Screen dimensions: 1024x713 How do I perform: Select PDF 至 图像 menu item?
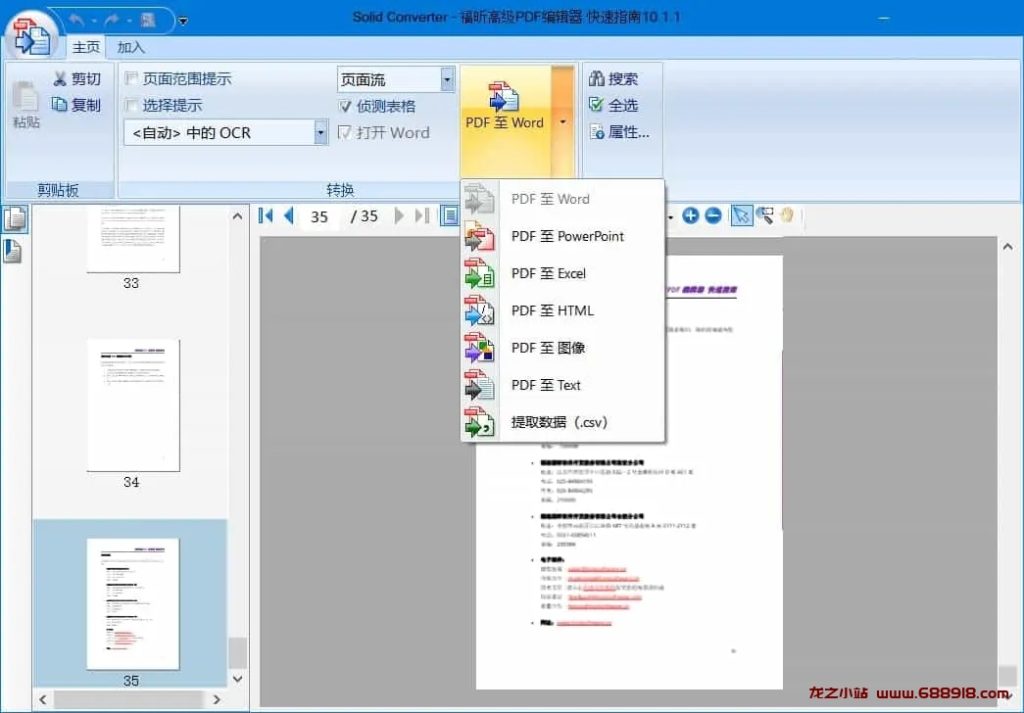click(x=563, y=348)
